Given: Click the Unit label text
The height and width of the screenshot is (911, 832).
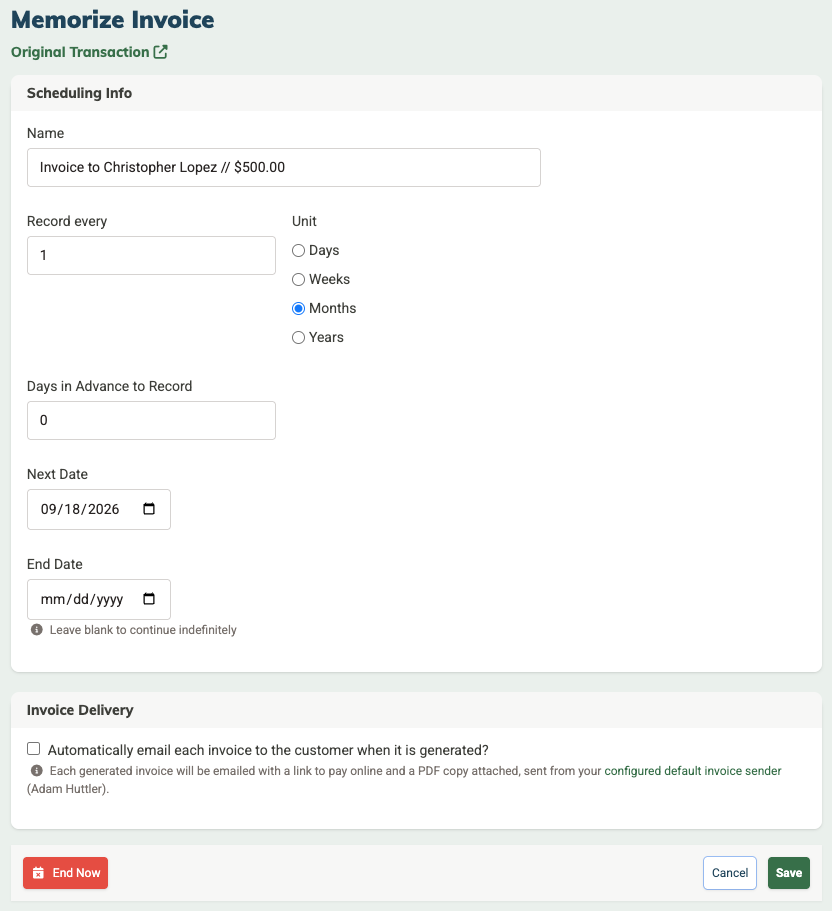Looking at the screenshot, I should click(x=304, y=221).
